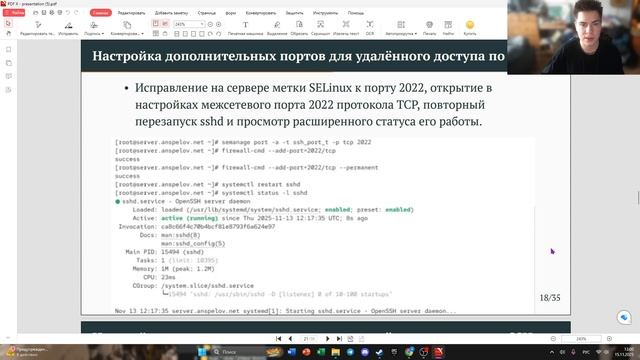The height and width of the screenshot is (360, 640).
Task: Click the redo arrow in quick toolbar
Action: point(76,13)
